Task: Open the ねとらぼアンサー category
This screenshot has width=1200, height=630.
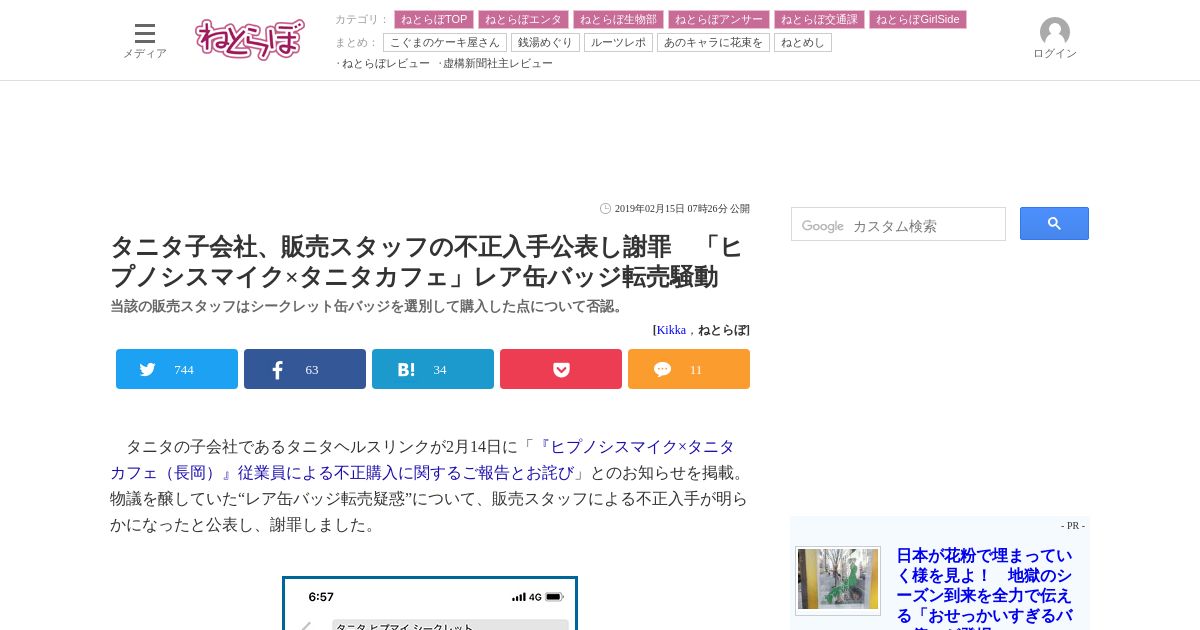Action: click(x=719, y=19)
